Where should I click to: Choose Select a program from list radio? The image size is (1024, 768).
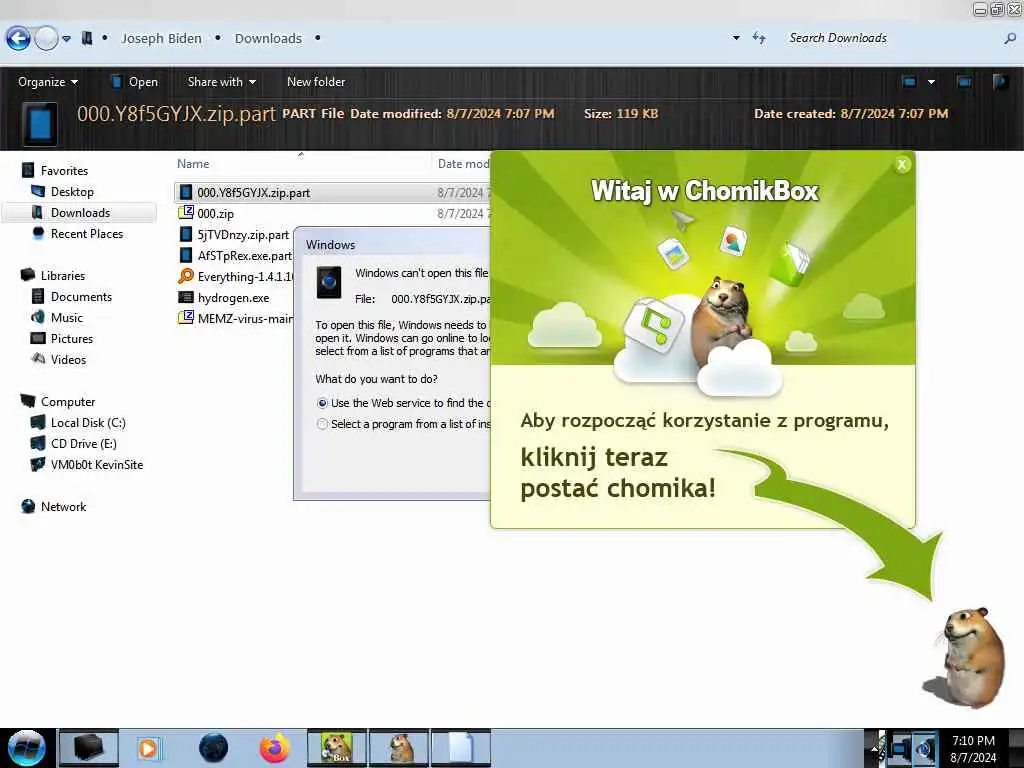[x=322, y=424]
